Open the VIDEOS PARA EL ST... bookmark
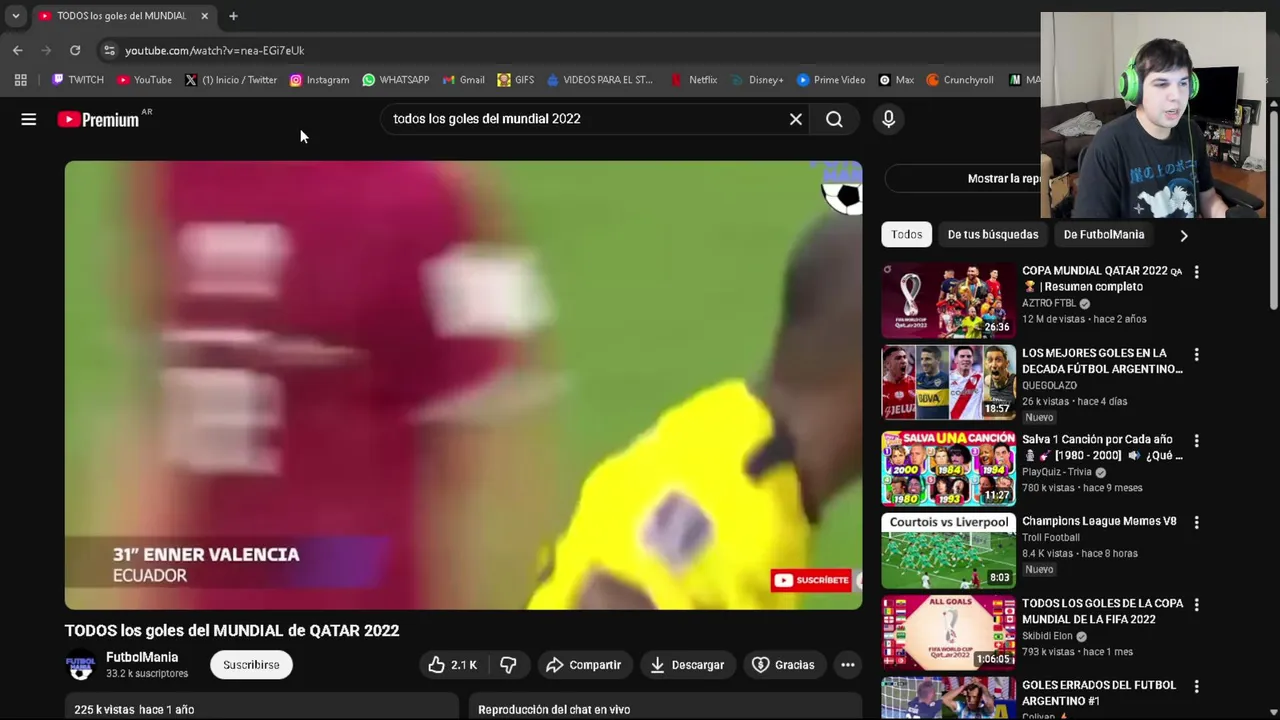Viewport: 1280px width, 720px height. pos(599,80)
